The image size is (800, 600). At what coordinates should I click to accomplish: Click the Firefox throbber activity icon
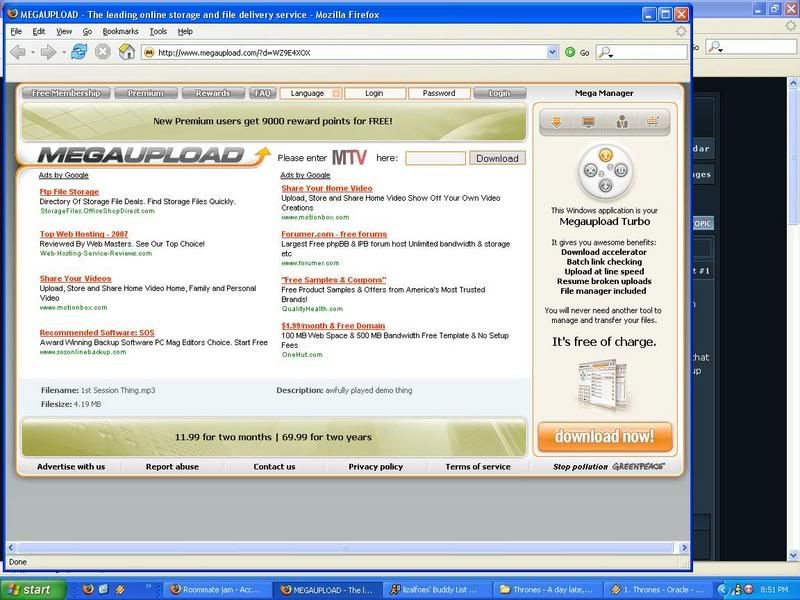click(681, 32)
